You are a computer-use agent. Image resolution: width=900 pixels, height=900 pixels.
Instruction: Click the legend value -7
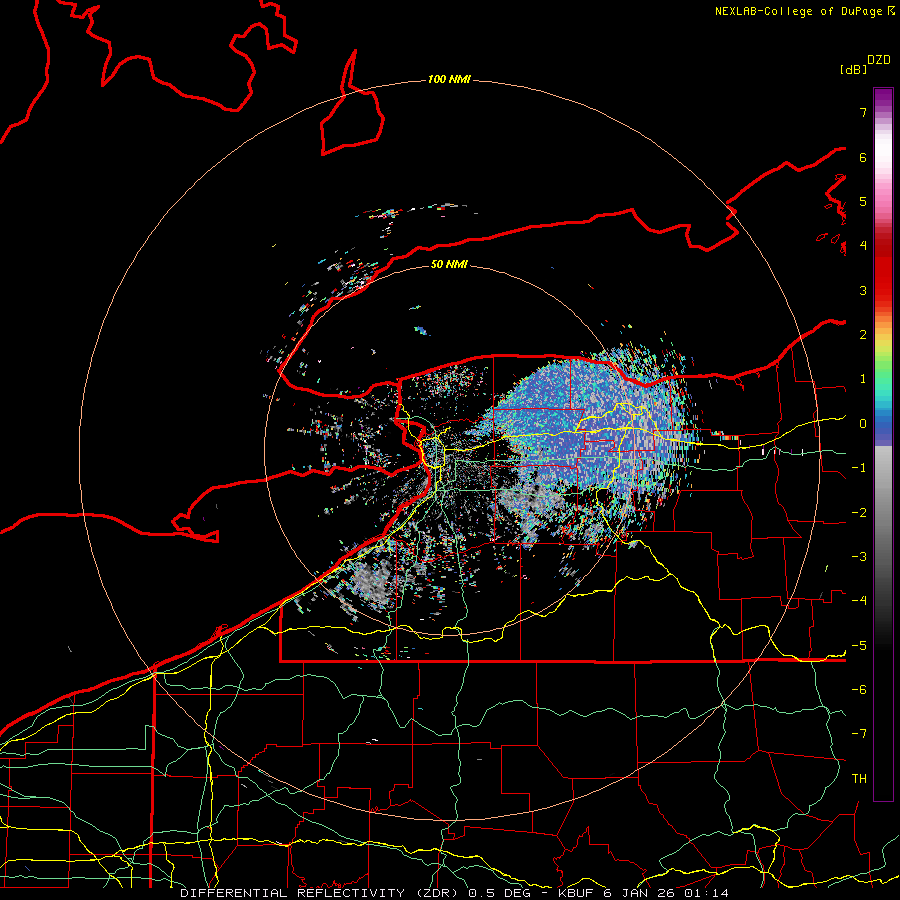pos(859,734)
